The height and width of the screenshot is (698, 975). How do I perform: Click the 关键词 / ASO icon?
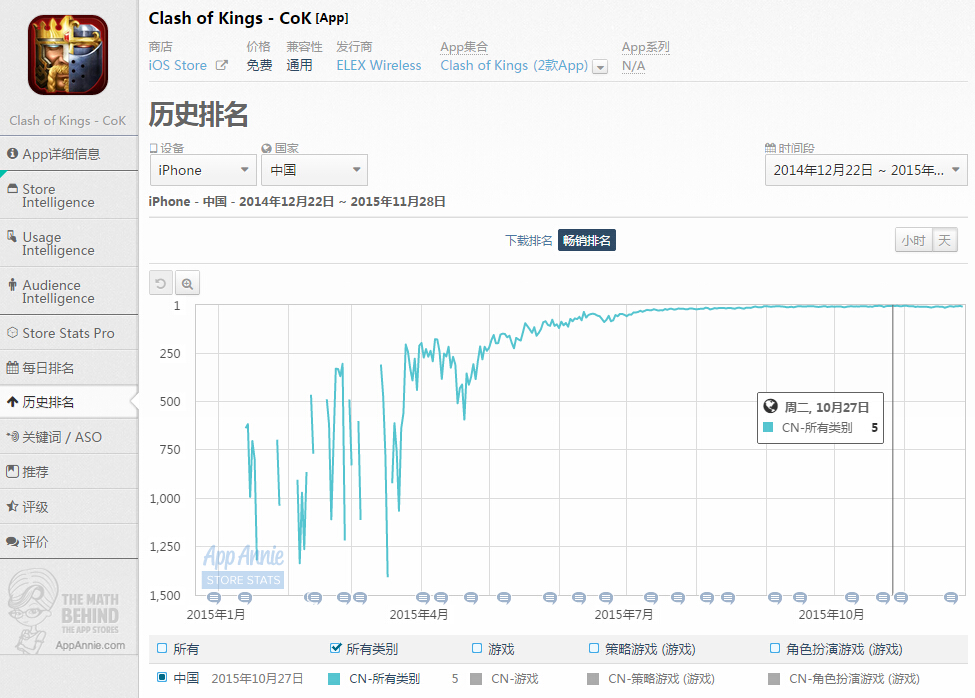point(12,436)
